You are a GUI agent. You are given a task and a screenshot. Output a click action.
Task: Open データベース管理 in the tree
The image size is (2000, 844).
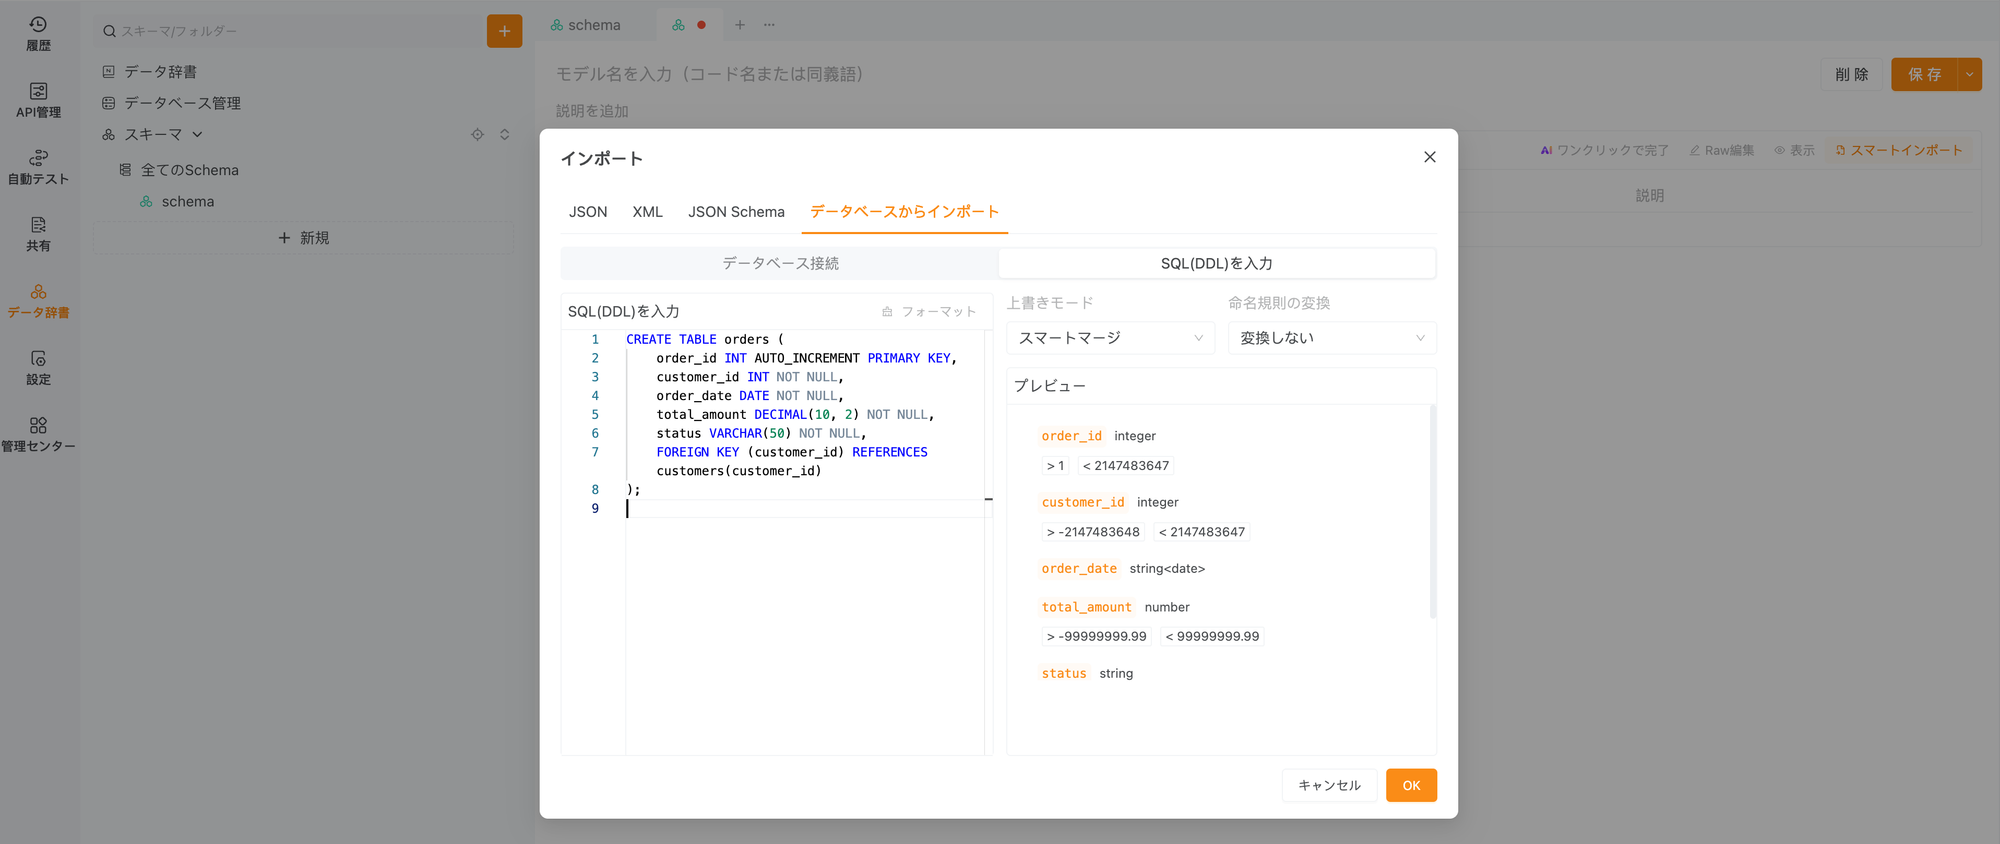(x=182, y=103)
